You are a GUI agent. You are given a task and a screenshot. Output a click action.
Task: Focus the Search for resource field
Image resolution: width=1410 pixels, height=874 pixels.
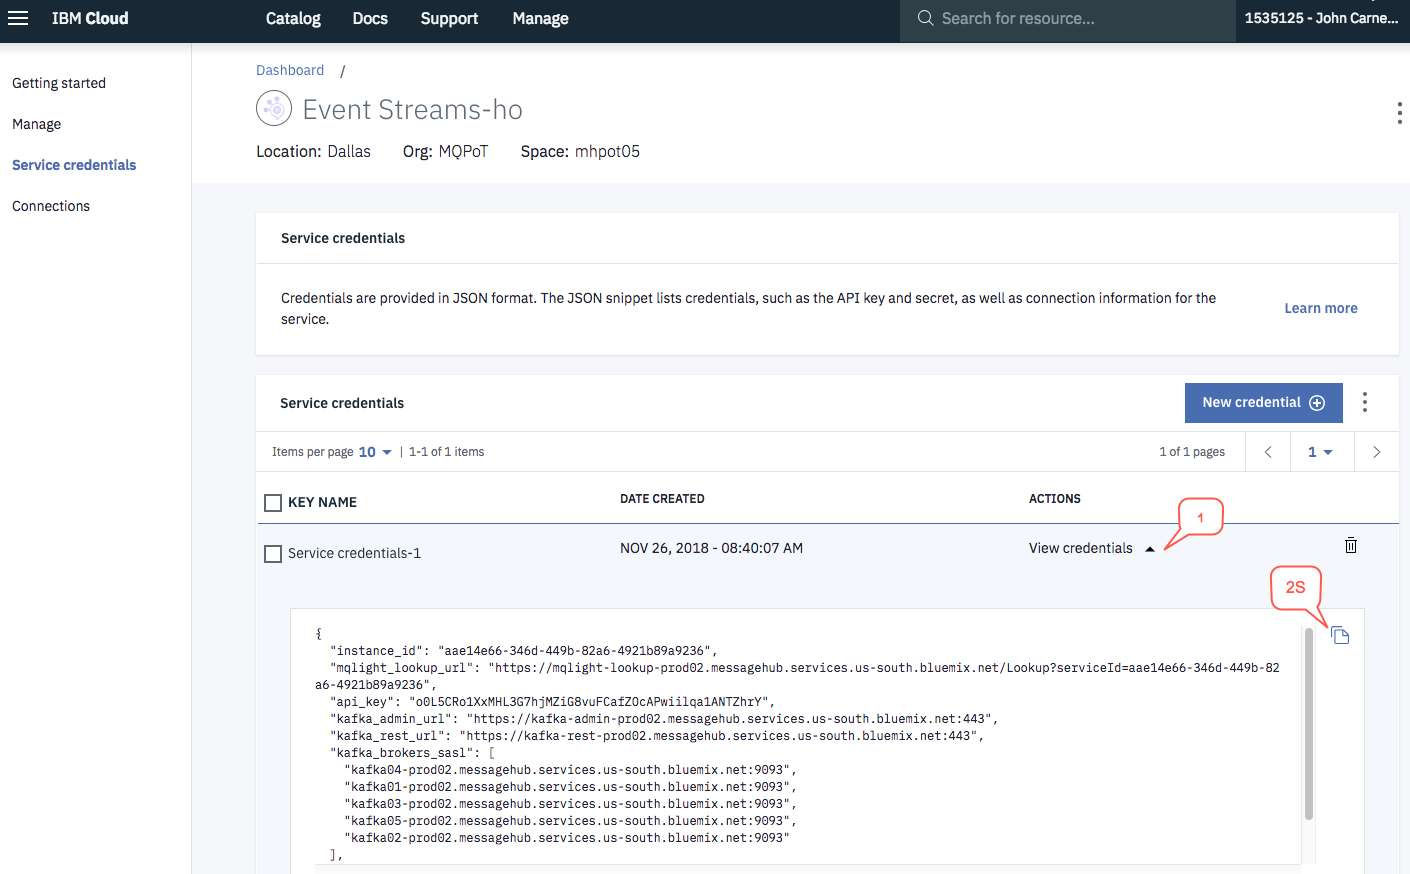pyautogui.click(x=1068, y=18)
